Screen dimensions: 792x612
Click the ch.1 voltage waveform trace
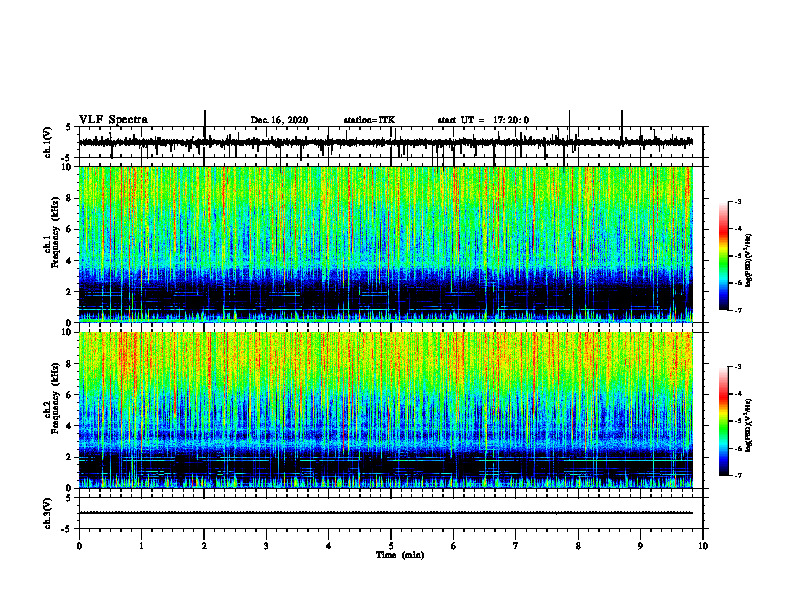pyautogui.click(x=385, y=142)
